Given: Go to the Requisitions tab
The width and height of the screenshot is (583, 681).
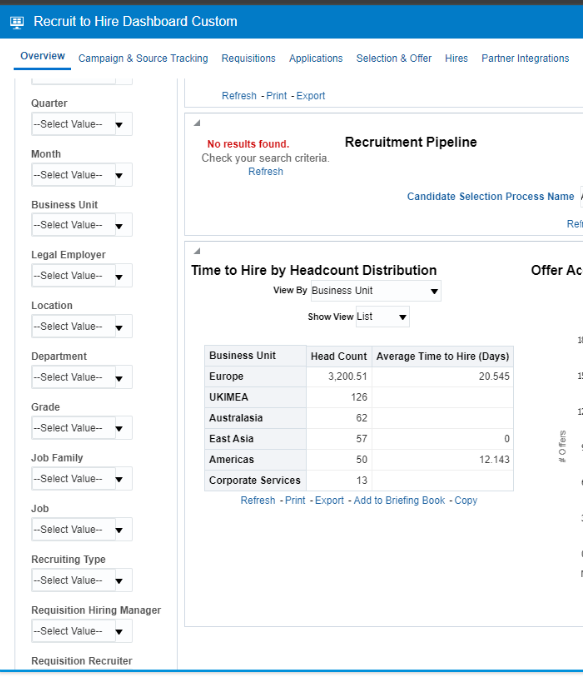Looking at the screenshot, I should [248, 58].
